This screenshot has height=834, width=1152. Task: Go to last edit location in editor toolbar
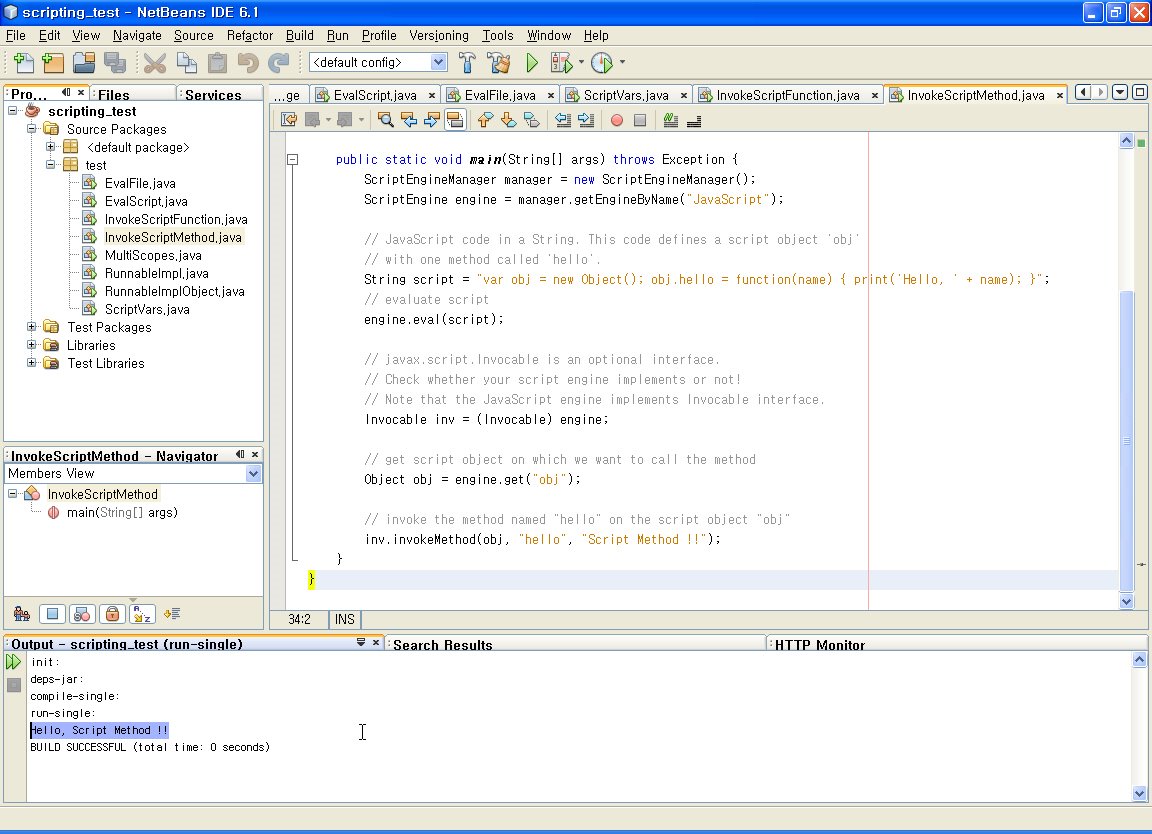tap(289, 120)
